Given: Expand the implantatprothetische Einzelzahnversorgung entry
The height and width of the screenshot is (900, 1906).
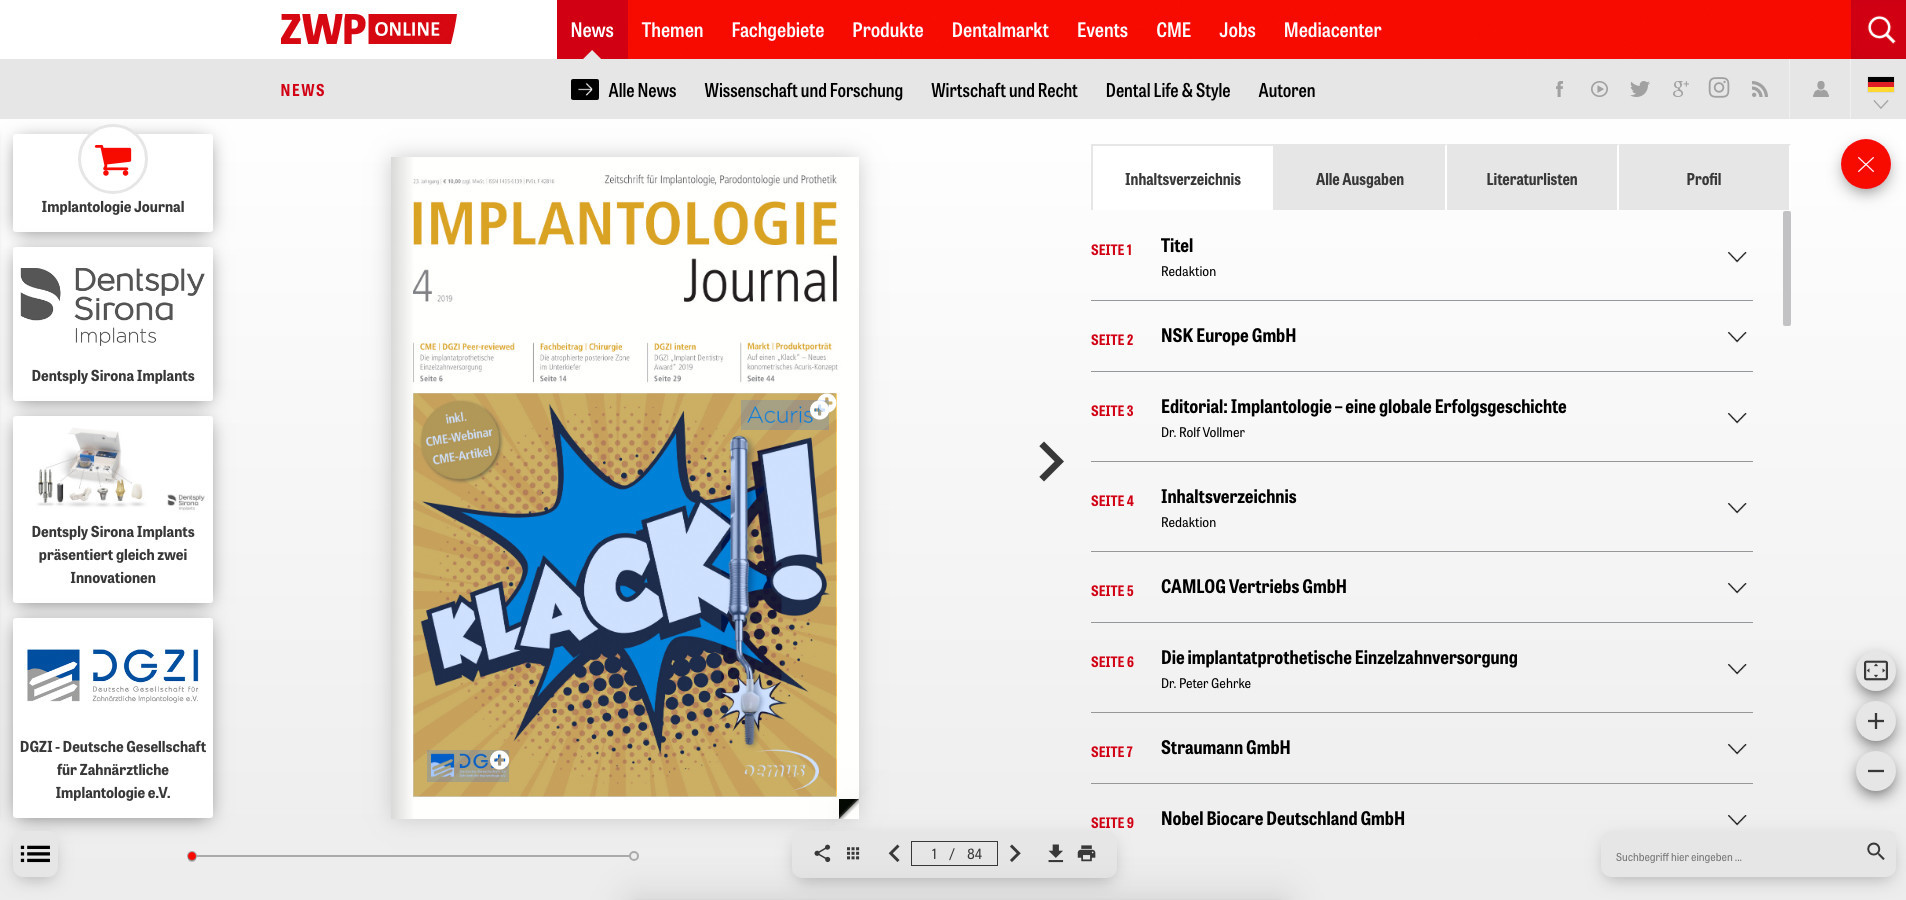Looking at the screenshot, I should tap(1737, 669).
